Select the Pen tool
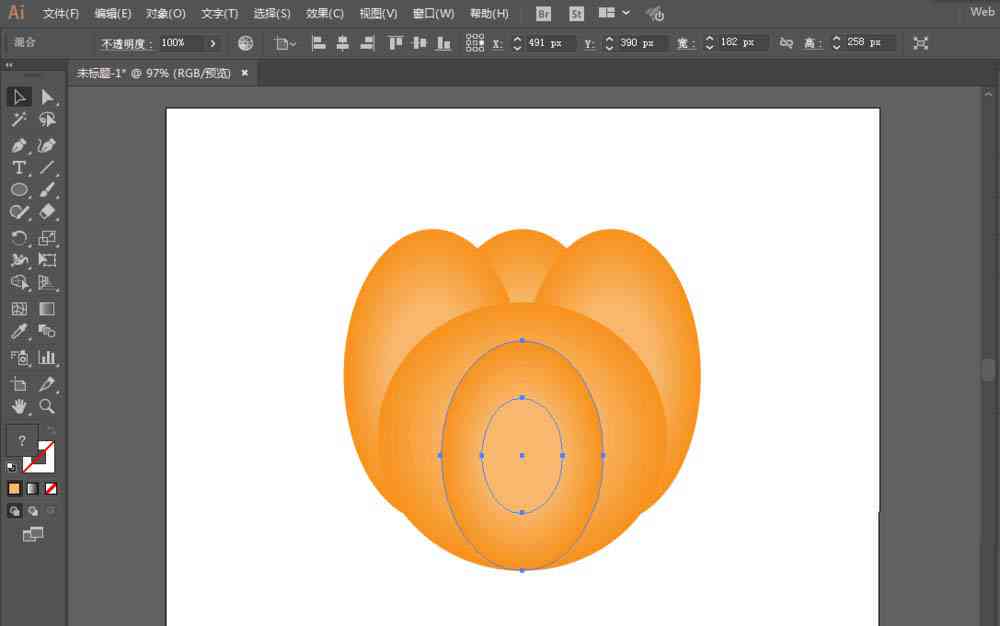 coord(18,145)
